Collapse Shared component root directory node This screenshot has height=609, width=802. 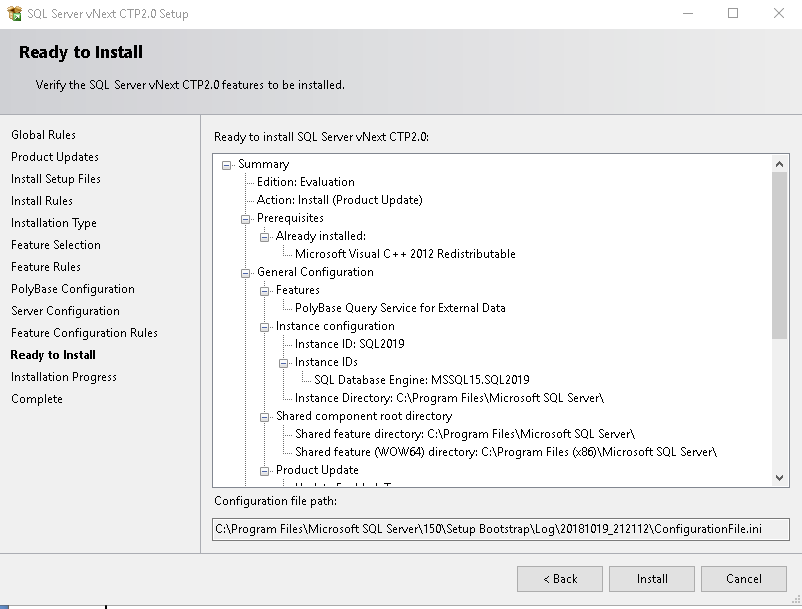click(x=266, y=416)
